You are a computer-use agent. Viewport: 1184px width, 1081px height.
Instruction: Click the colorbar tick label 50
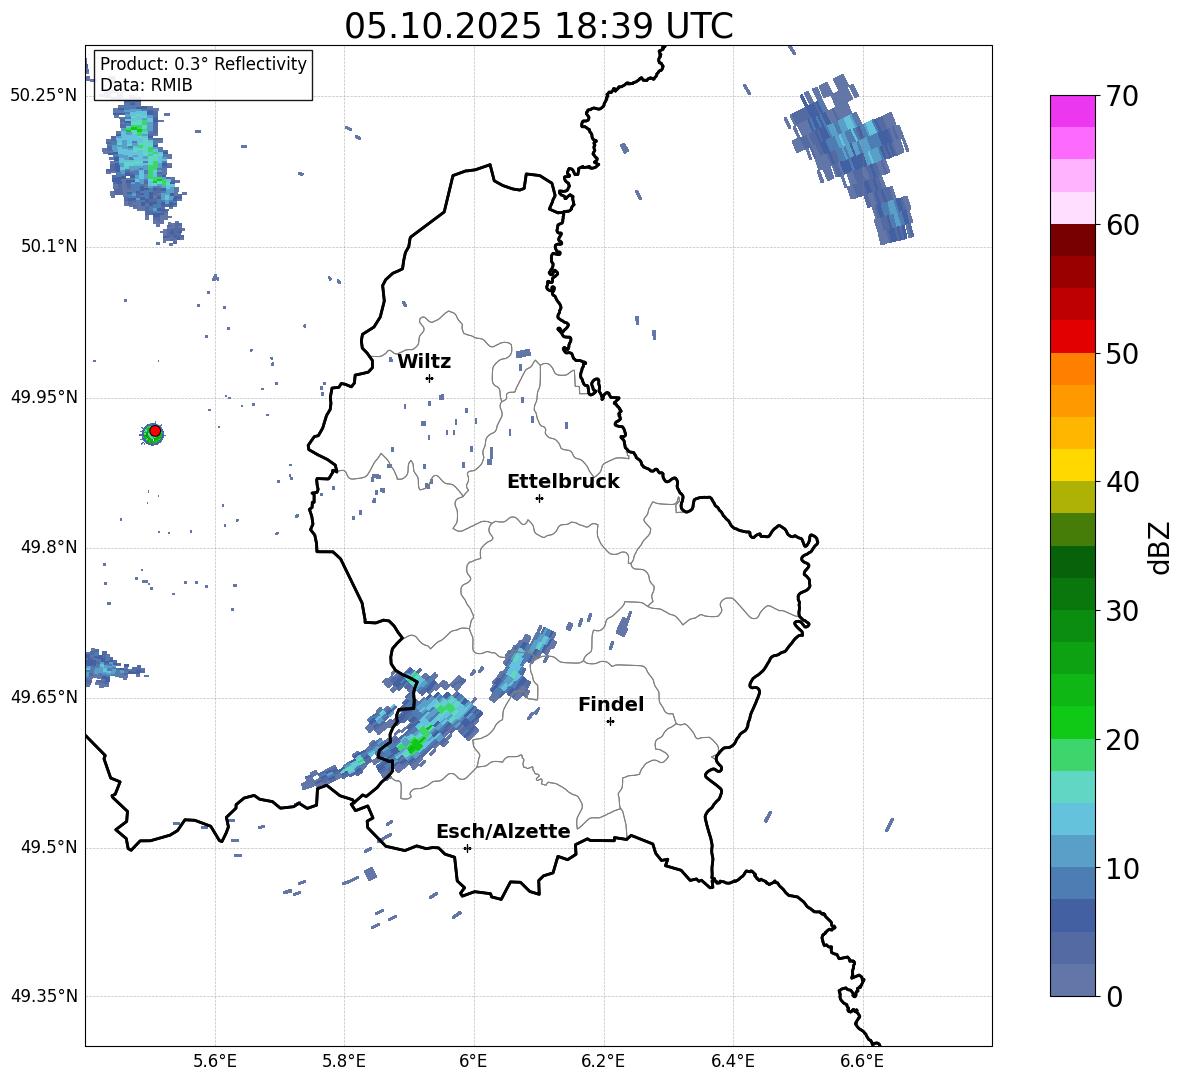point(1122,354)
